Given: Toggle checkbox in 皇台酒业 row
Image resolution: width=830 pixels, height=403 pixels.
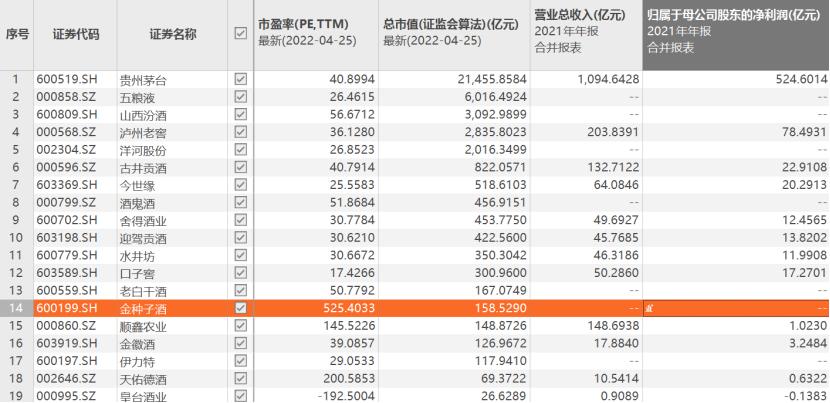Looking at the screenshot, I should coord(240,396).
